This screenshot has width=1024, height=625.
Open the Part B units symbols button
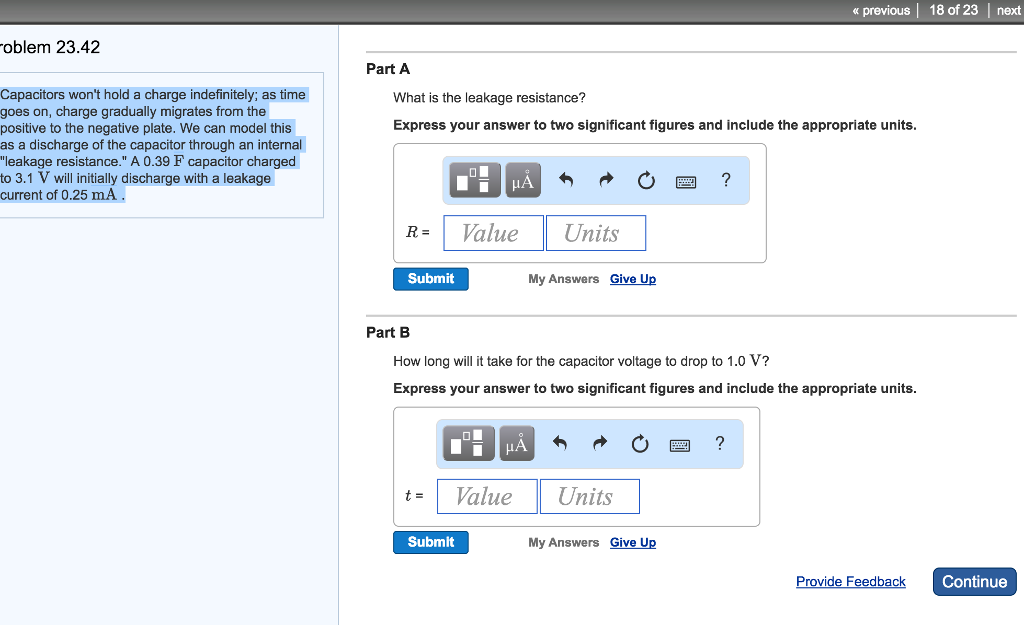click(x=517, y=444)
